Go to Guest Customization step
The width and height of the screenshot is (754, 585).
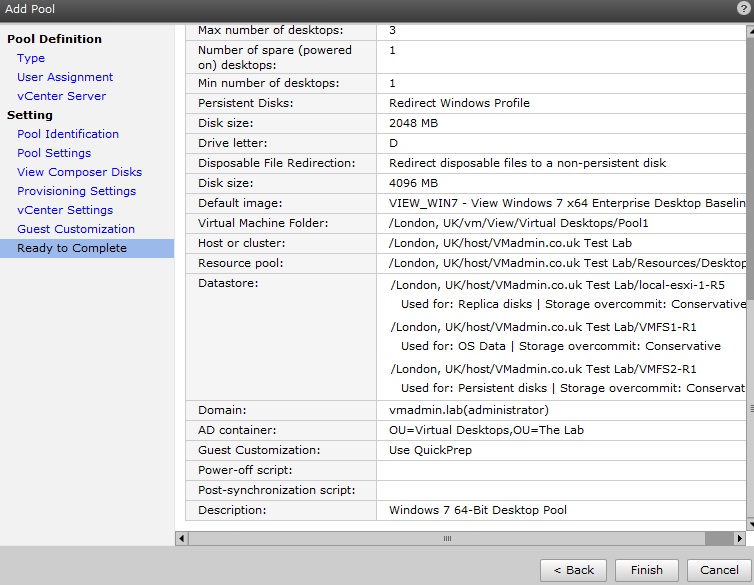pyautogui.click(x=76, y=229)
